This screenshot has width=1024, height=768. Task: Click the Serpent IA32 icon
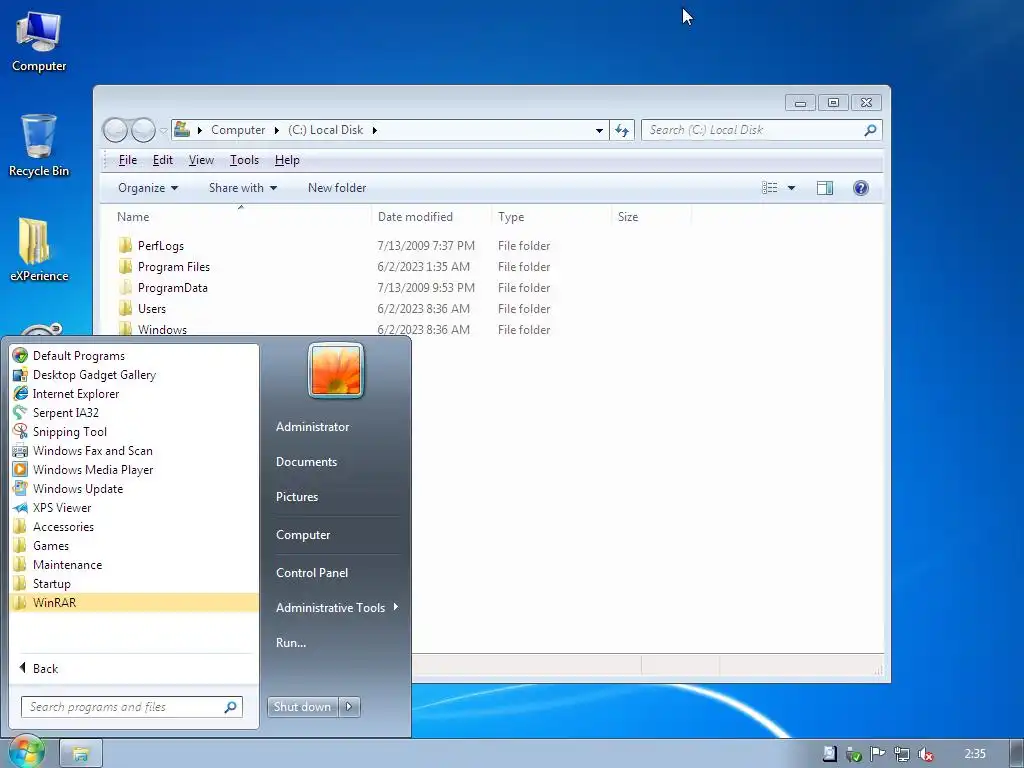pos(20,413)
